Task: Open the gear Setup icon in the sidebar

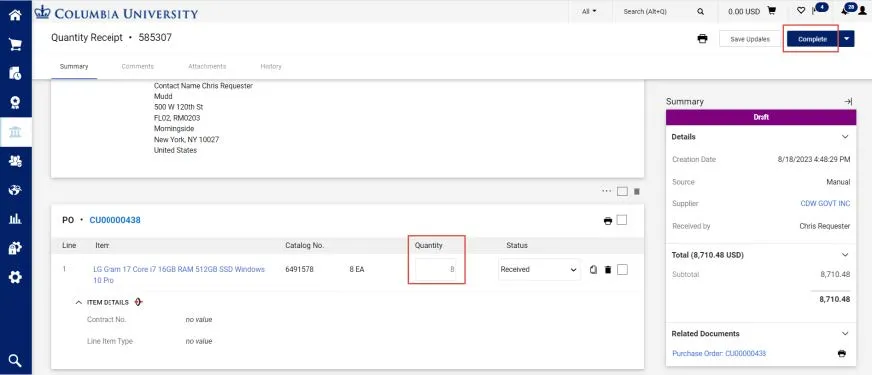Action: click(x=15, y=277)
